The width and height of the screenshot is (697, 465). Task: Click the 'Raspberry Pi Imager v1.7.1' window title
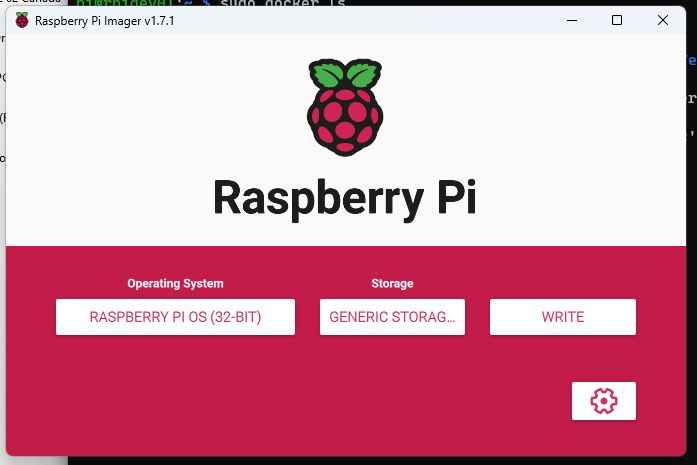coord(104,21)
